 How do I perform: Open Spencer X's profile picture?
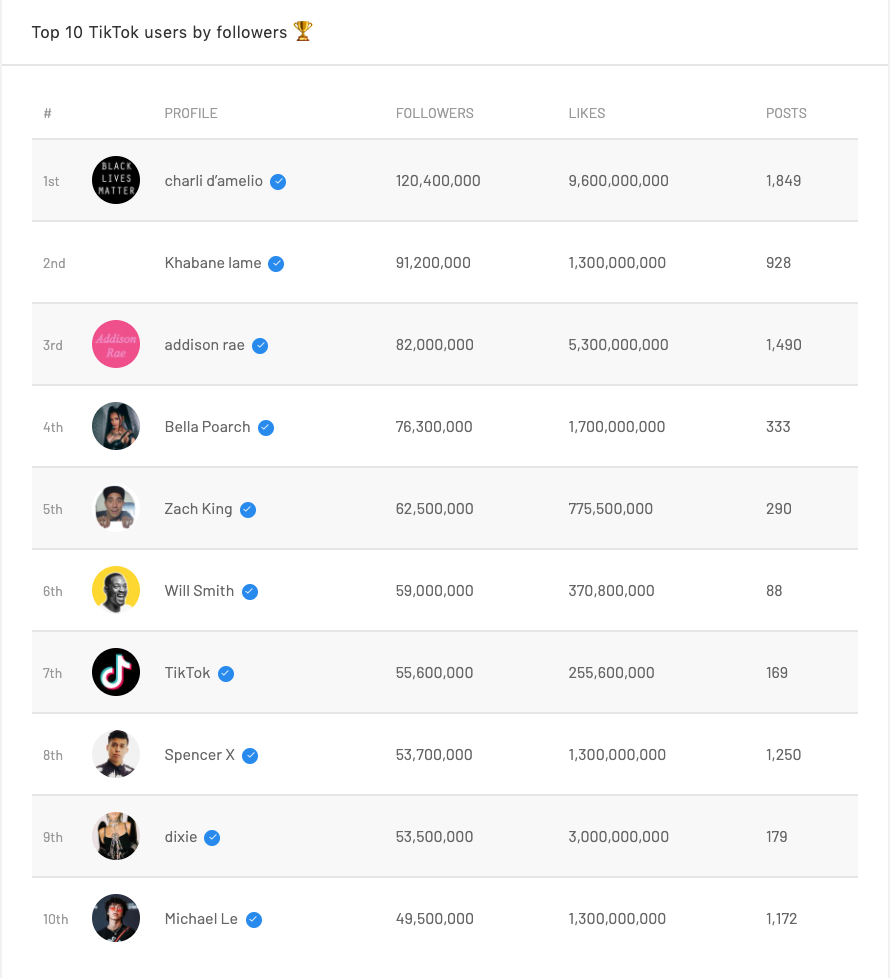coord(116,755)
